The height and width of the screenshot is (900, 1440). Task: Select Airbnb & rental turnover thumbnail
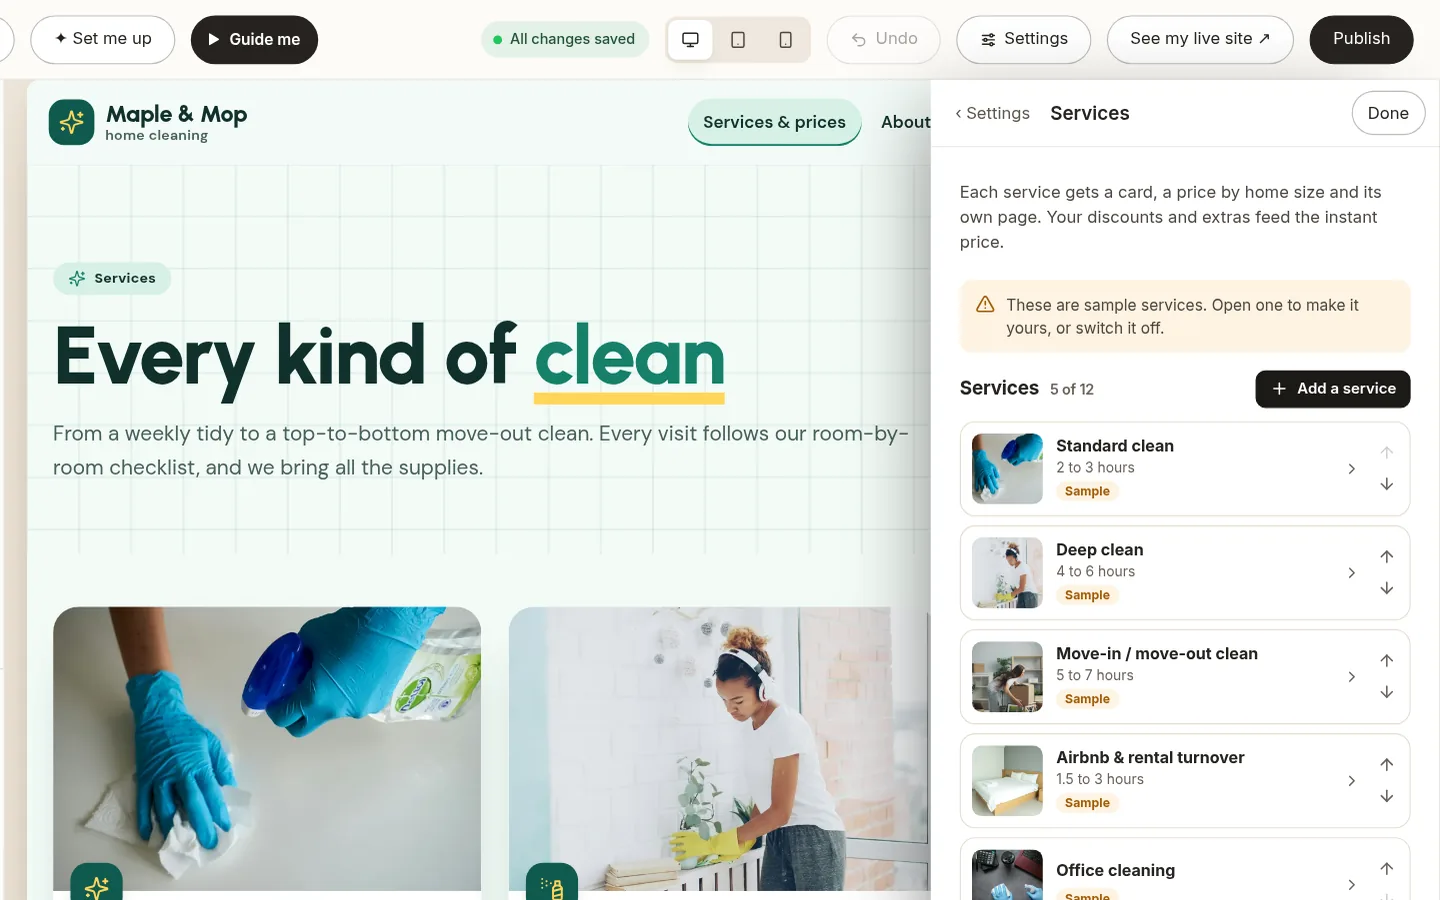click(x=1007, y=781)
